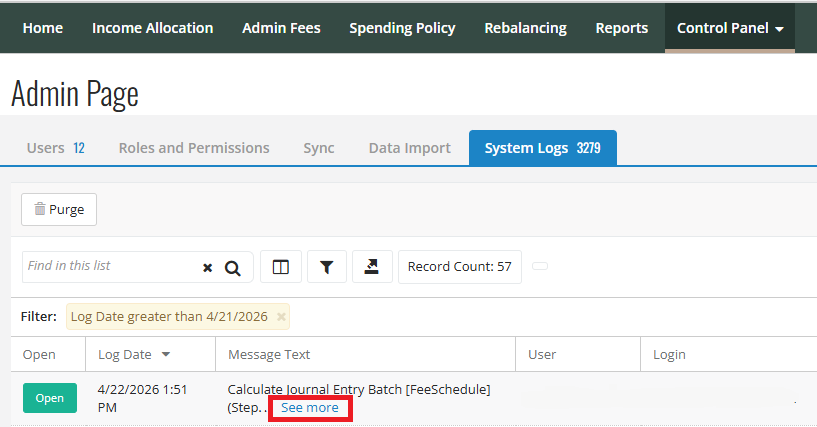
Task: Click the Calculate Journal Entry Batch message text
Action: click(359, 390)
